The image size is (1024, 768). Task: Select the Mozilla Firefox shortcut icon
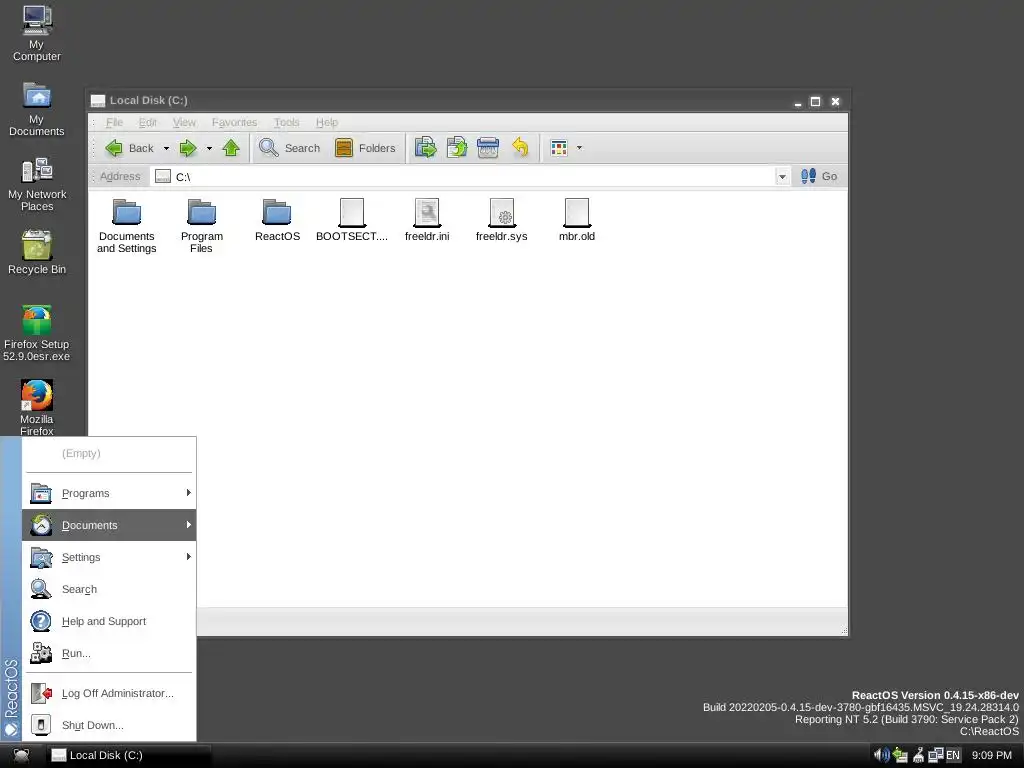pyautogui.click(x=37, y=408)
